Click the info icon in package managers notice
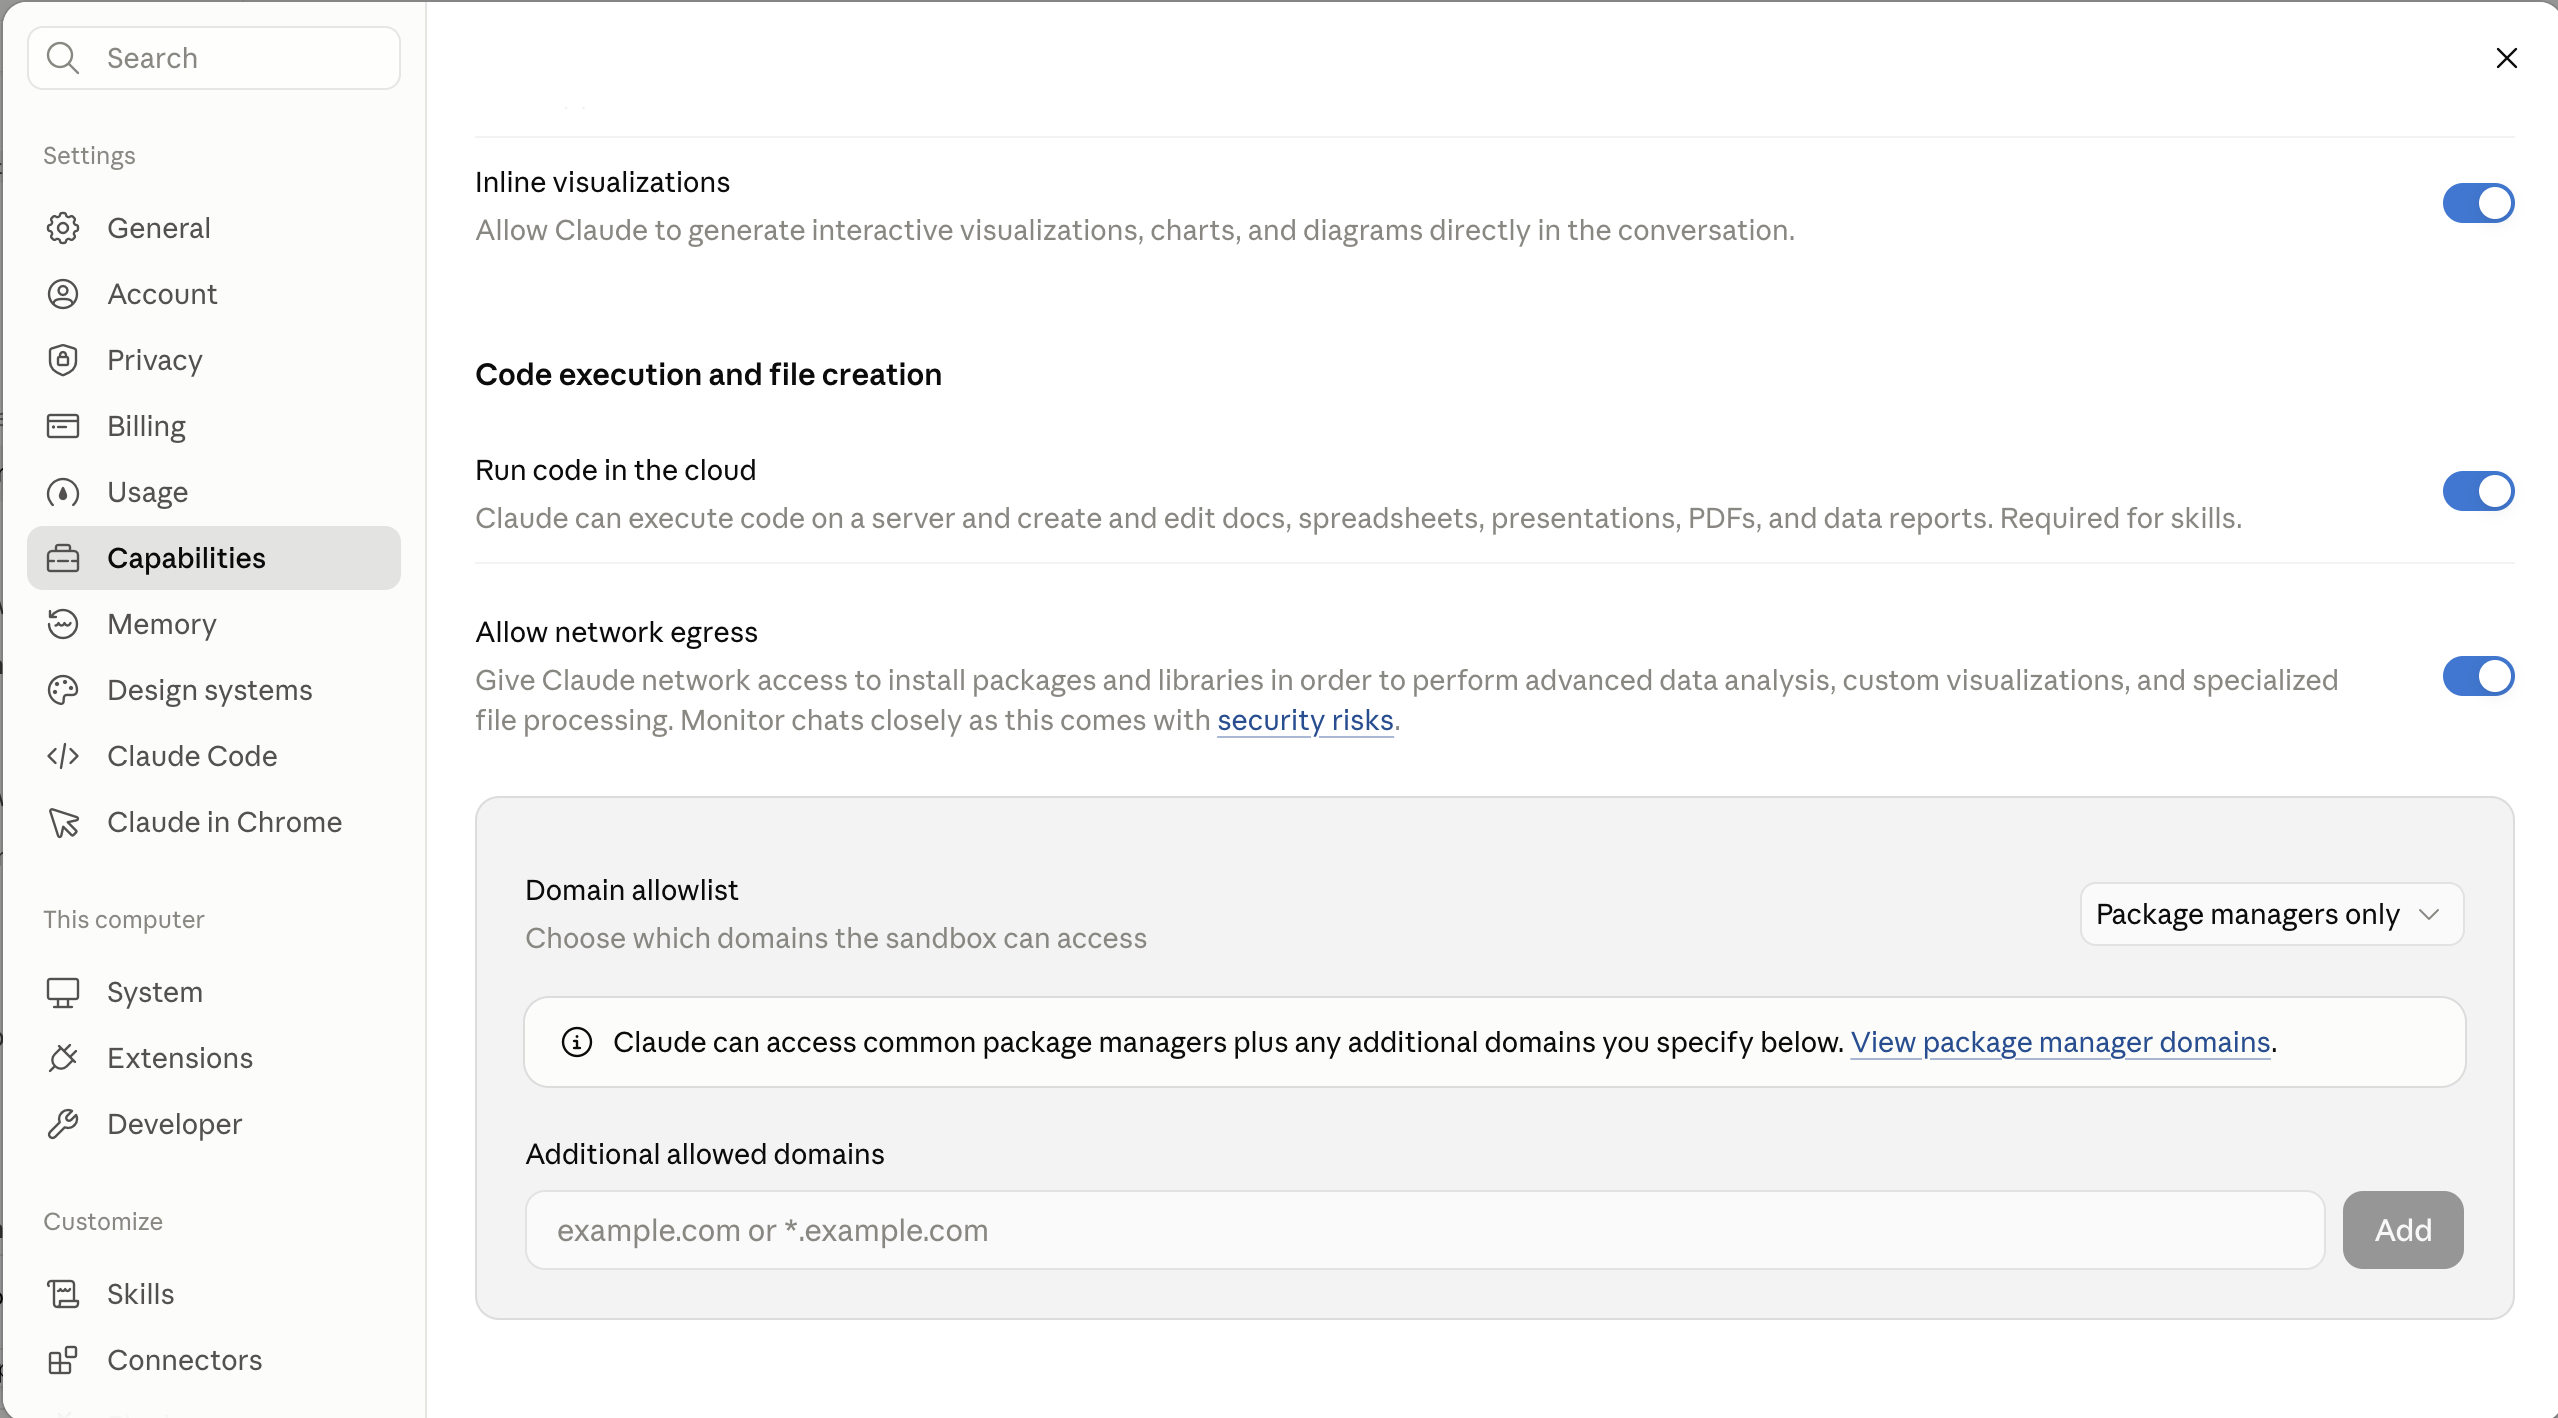The image size is (2558, 1418). [x=577, y=1042]
